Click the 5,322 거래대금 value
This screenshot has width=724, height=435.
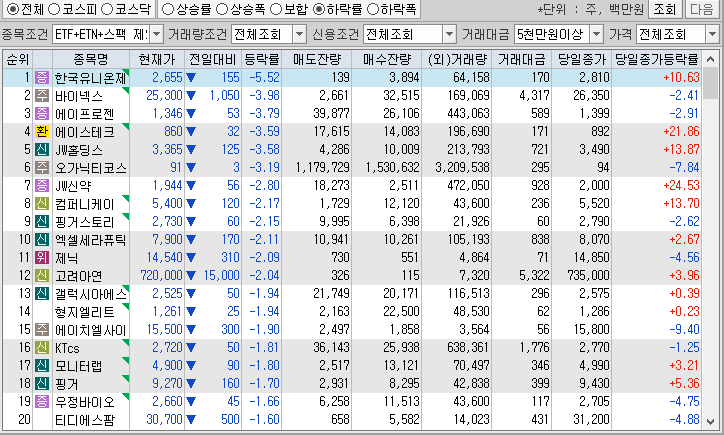(534, 276)
